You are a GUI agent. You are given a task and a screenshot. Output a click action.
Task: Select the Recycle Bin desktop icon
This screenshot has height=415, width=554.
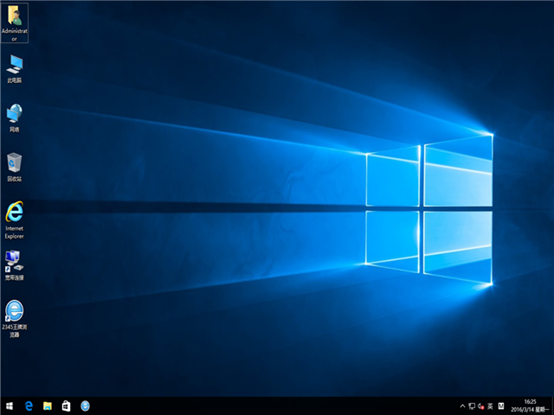pos(14,167)
